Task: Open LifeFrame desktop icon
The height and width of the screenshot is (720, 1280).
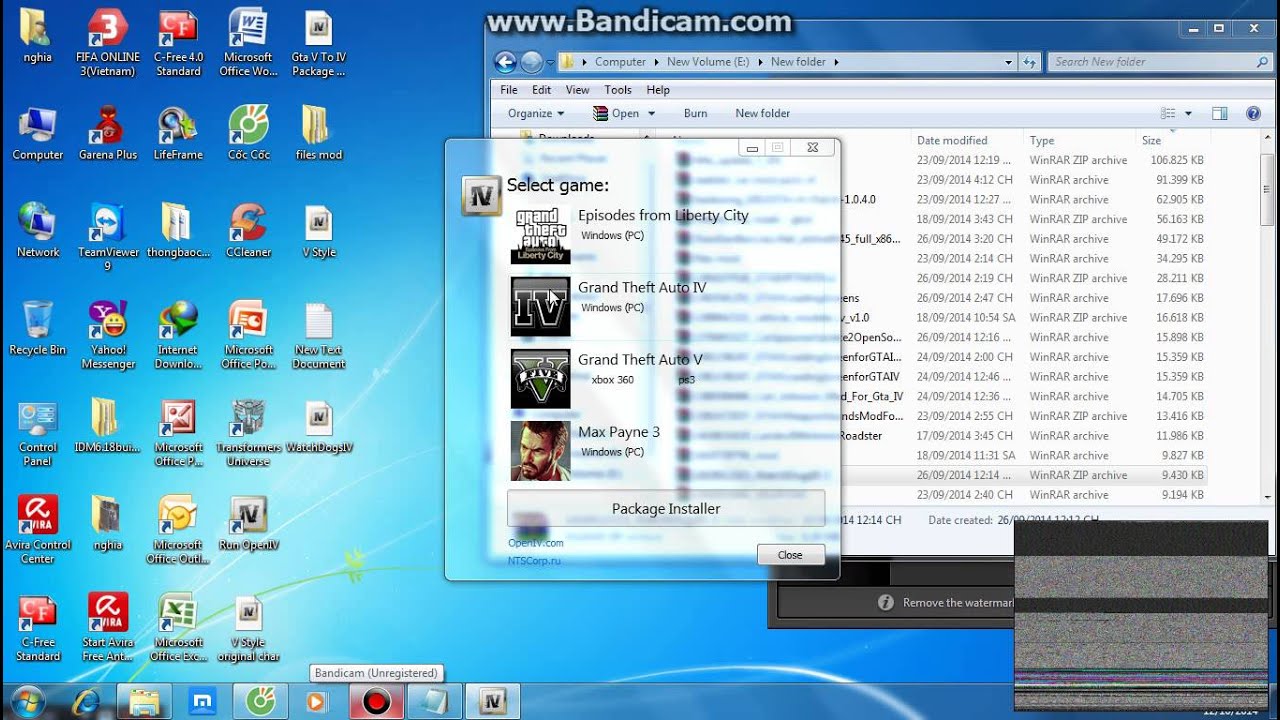Action: (178, 133)
